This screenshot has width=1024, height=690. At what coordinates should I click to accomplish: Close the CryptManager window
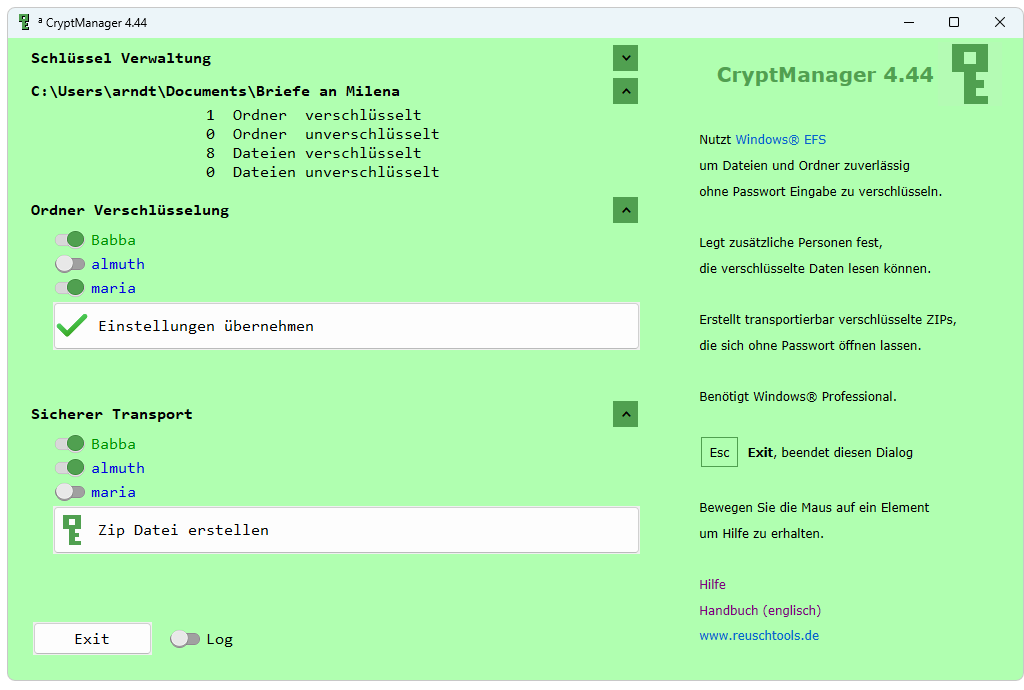(x=1000, y=22)
